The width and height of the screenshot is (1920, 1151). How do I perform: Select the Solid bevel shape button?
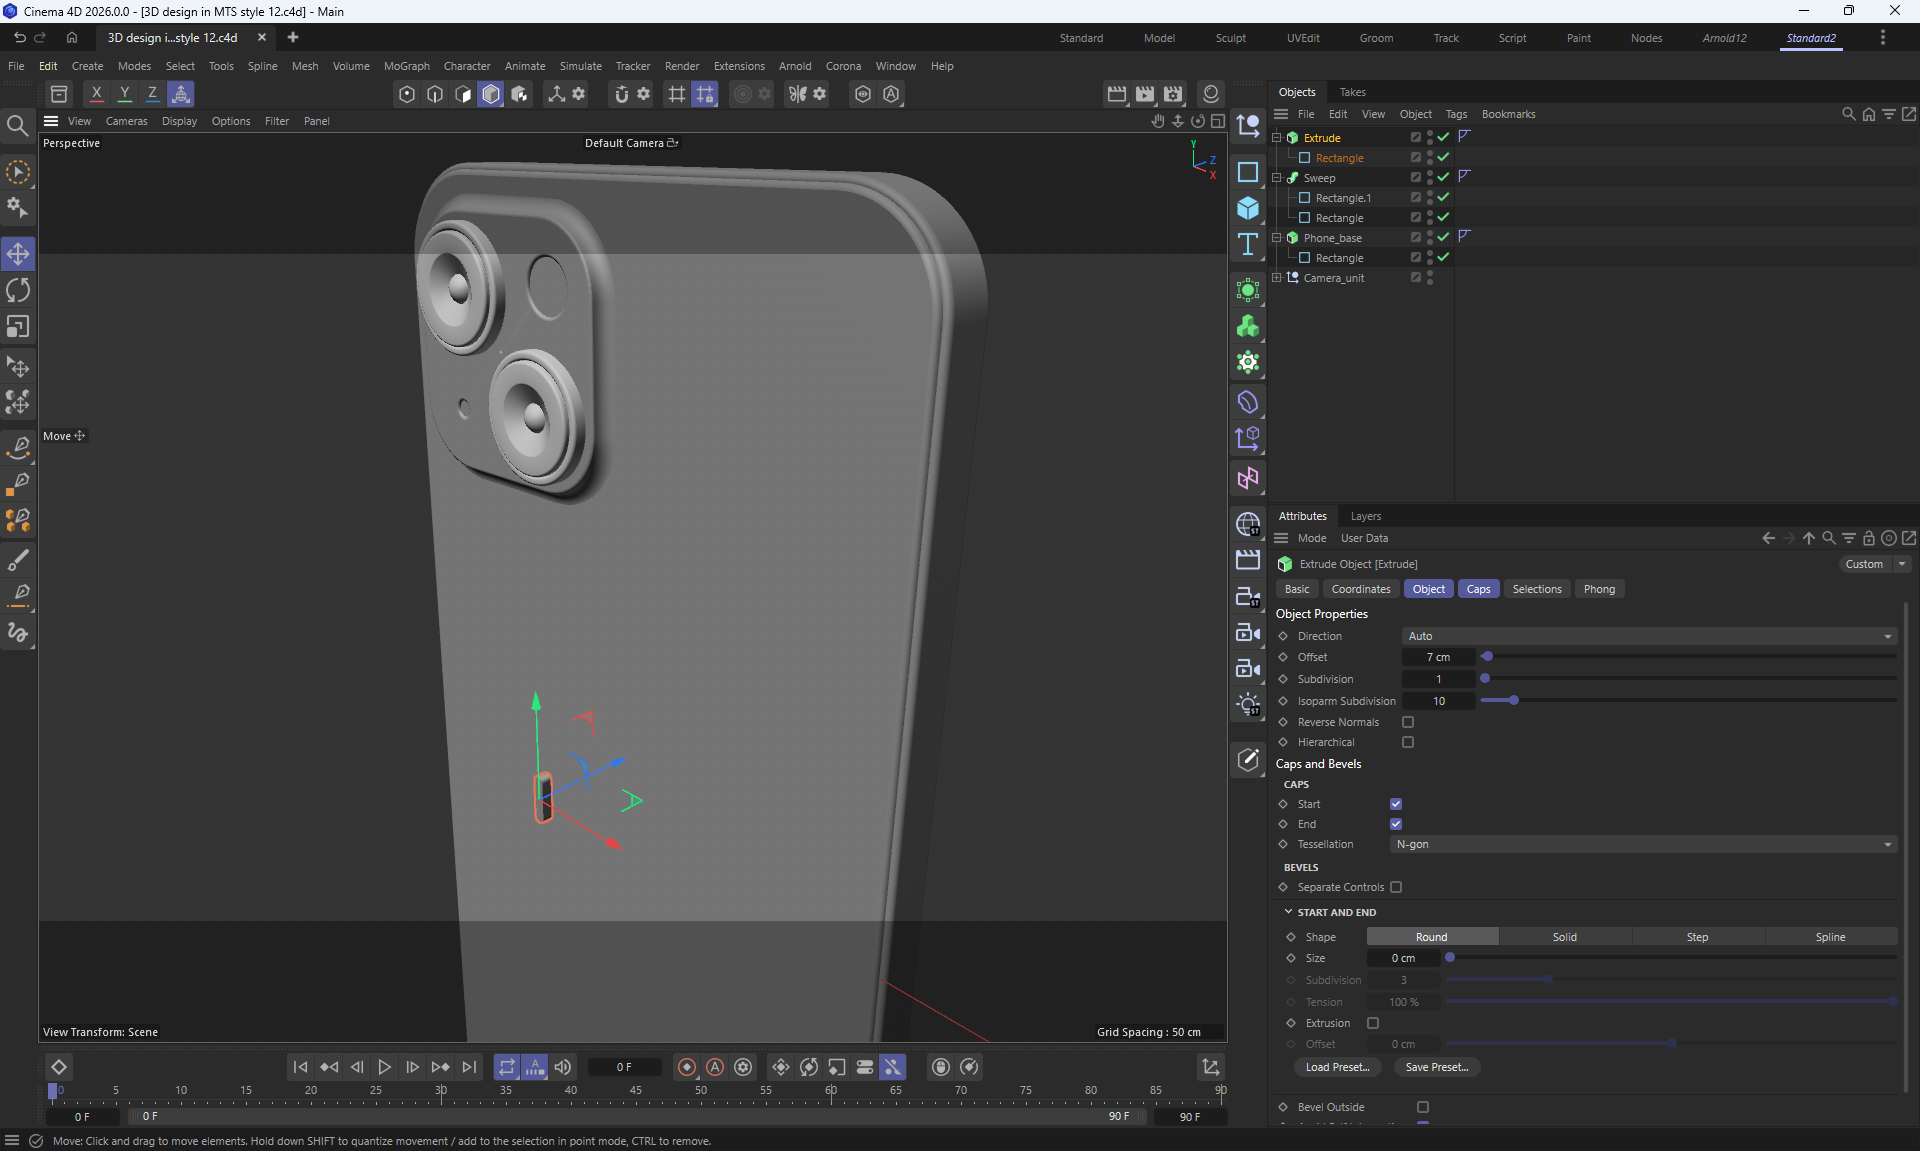click(x=1564, y=937)
